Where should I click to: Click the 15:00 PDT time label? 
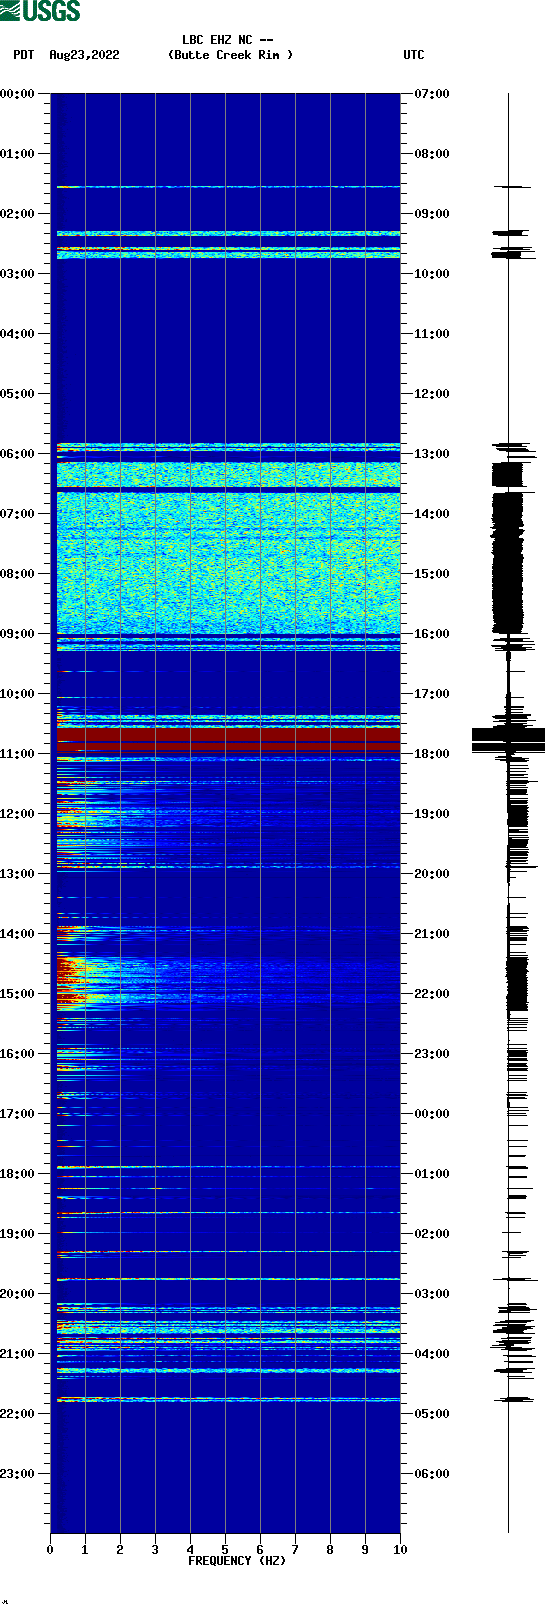(x=18, y=994)
